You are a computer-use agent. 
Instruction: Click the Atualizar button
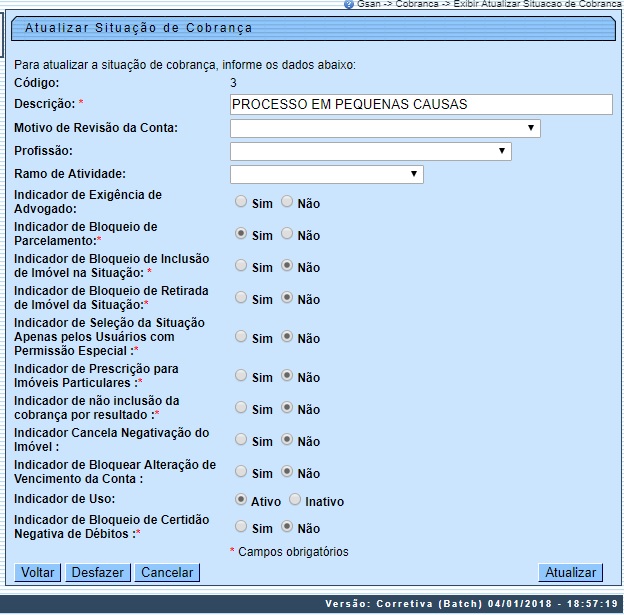(x=571, y=572)
